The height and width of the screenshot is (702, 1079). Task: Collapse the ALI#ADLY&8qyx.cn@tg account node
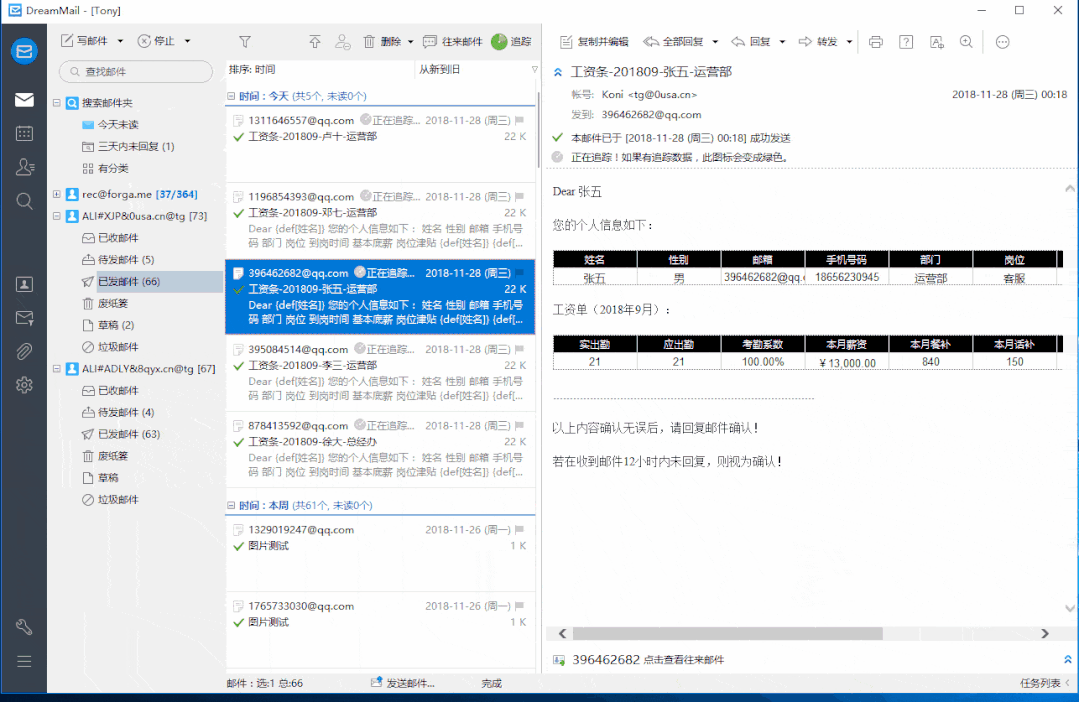[x=56, y=369]
